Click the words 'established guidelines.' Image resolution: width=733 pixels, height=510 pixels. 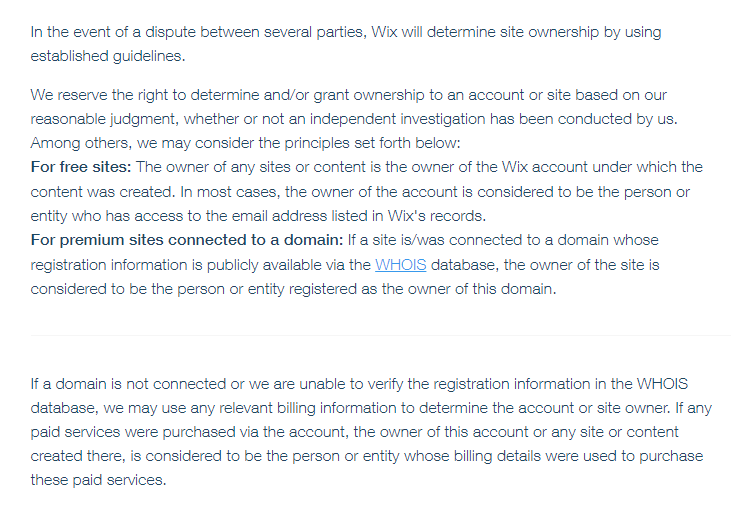[x=108, y=56]
